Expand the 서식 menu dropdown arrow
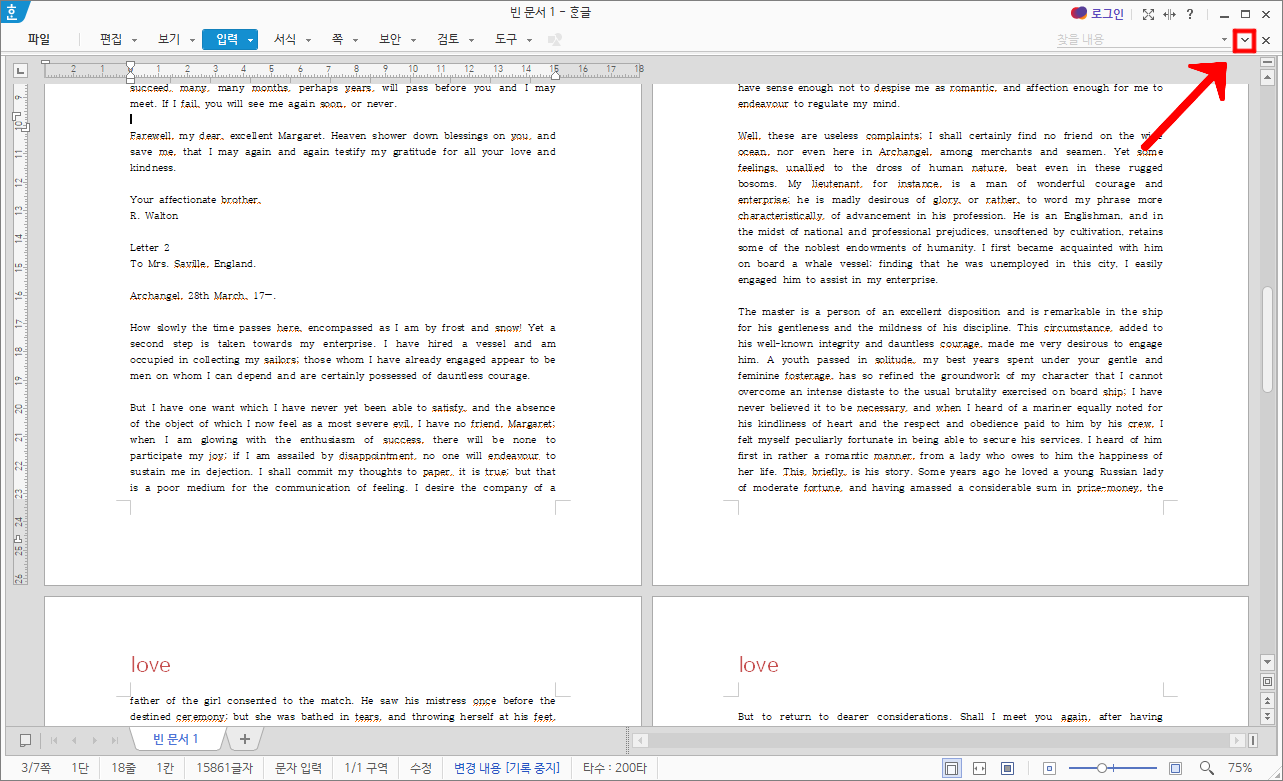 click(309, 40)
